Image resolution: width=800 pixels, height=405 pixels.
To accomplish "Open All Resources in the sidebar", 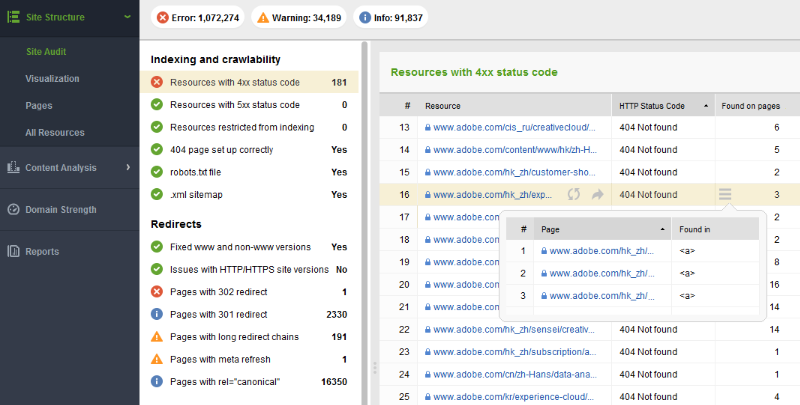I will pyautogui.click(x=55, y=133).
